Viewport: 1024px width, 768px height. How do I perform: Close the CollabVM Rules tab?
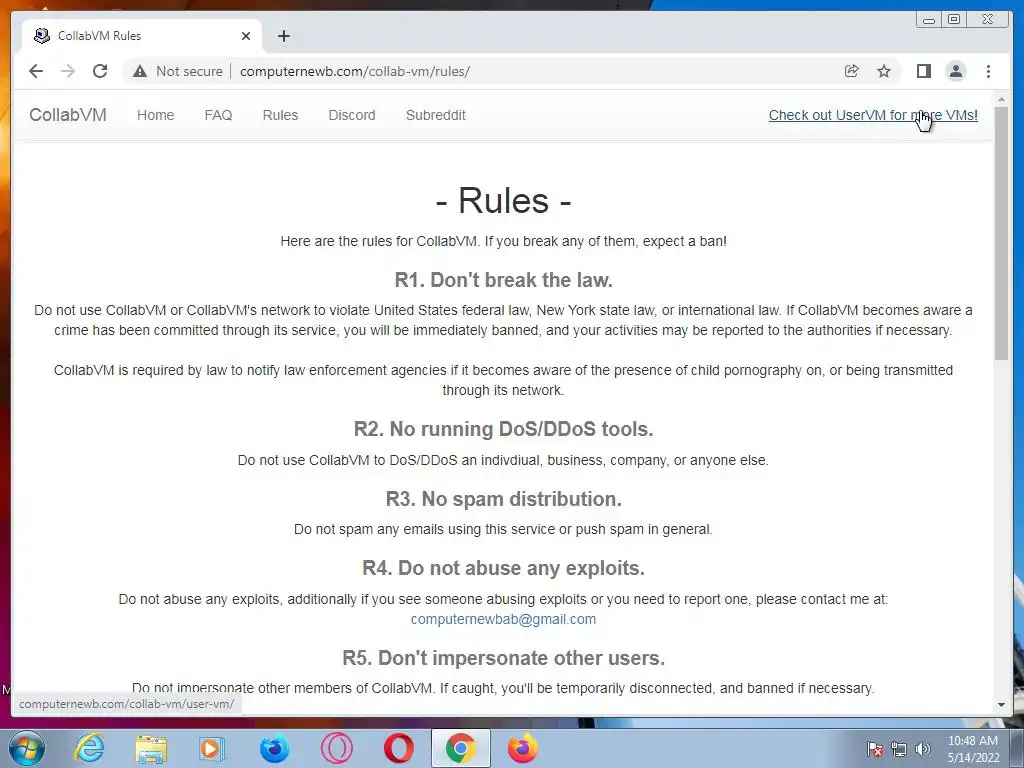[246, 36]
